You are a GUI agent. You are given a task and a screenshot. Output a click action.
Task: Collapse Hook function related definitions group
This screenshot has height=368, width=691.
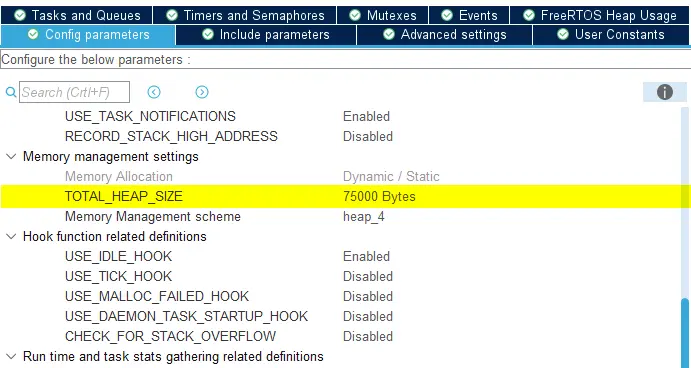(x=11, y=237)
